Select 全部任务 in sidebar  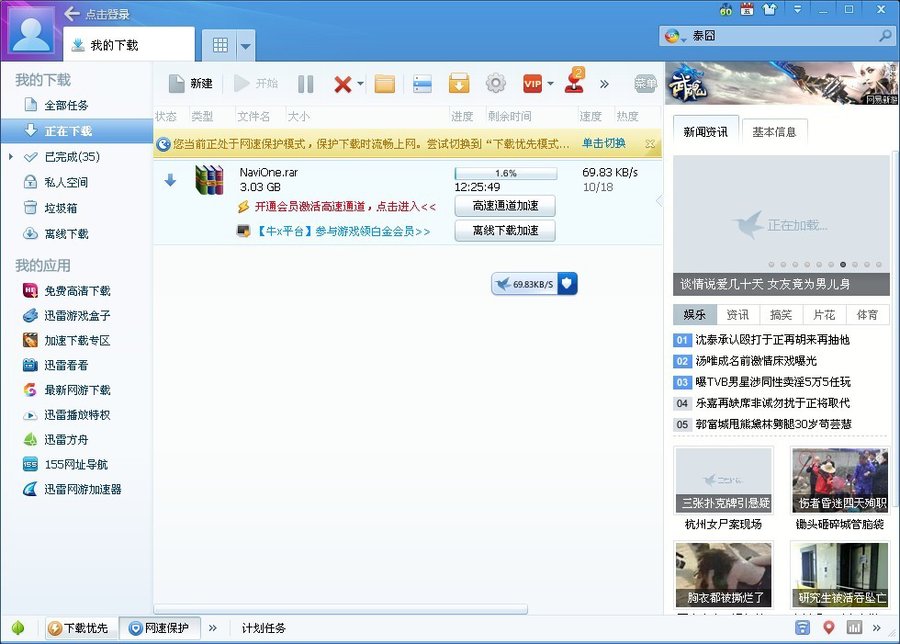(67, 105)
